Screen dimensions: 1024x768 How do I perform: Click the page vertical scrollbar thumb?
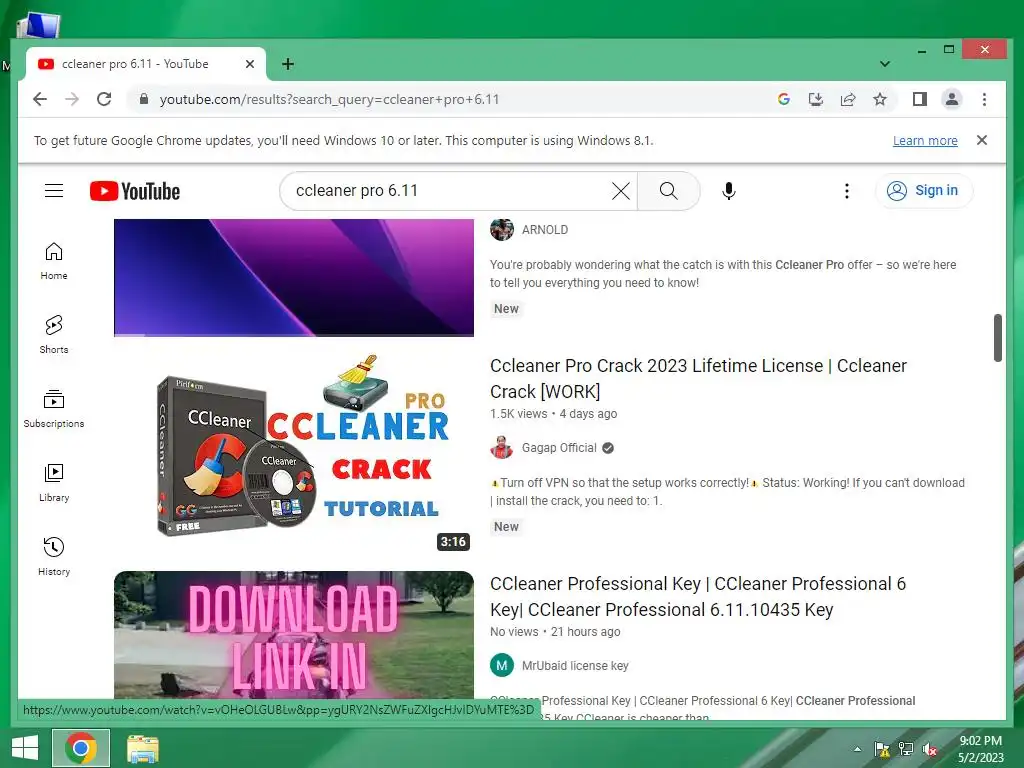coord(998,338)
